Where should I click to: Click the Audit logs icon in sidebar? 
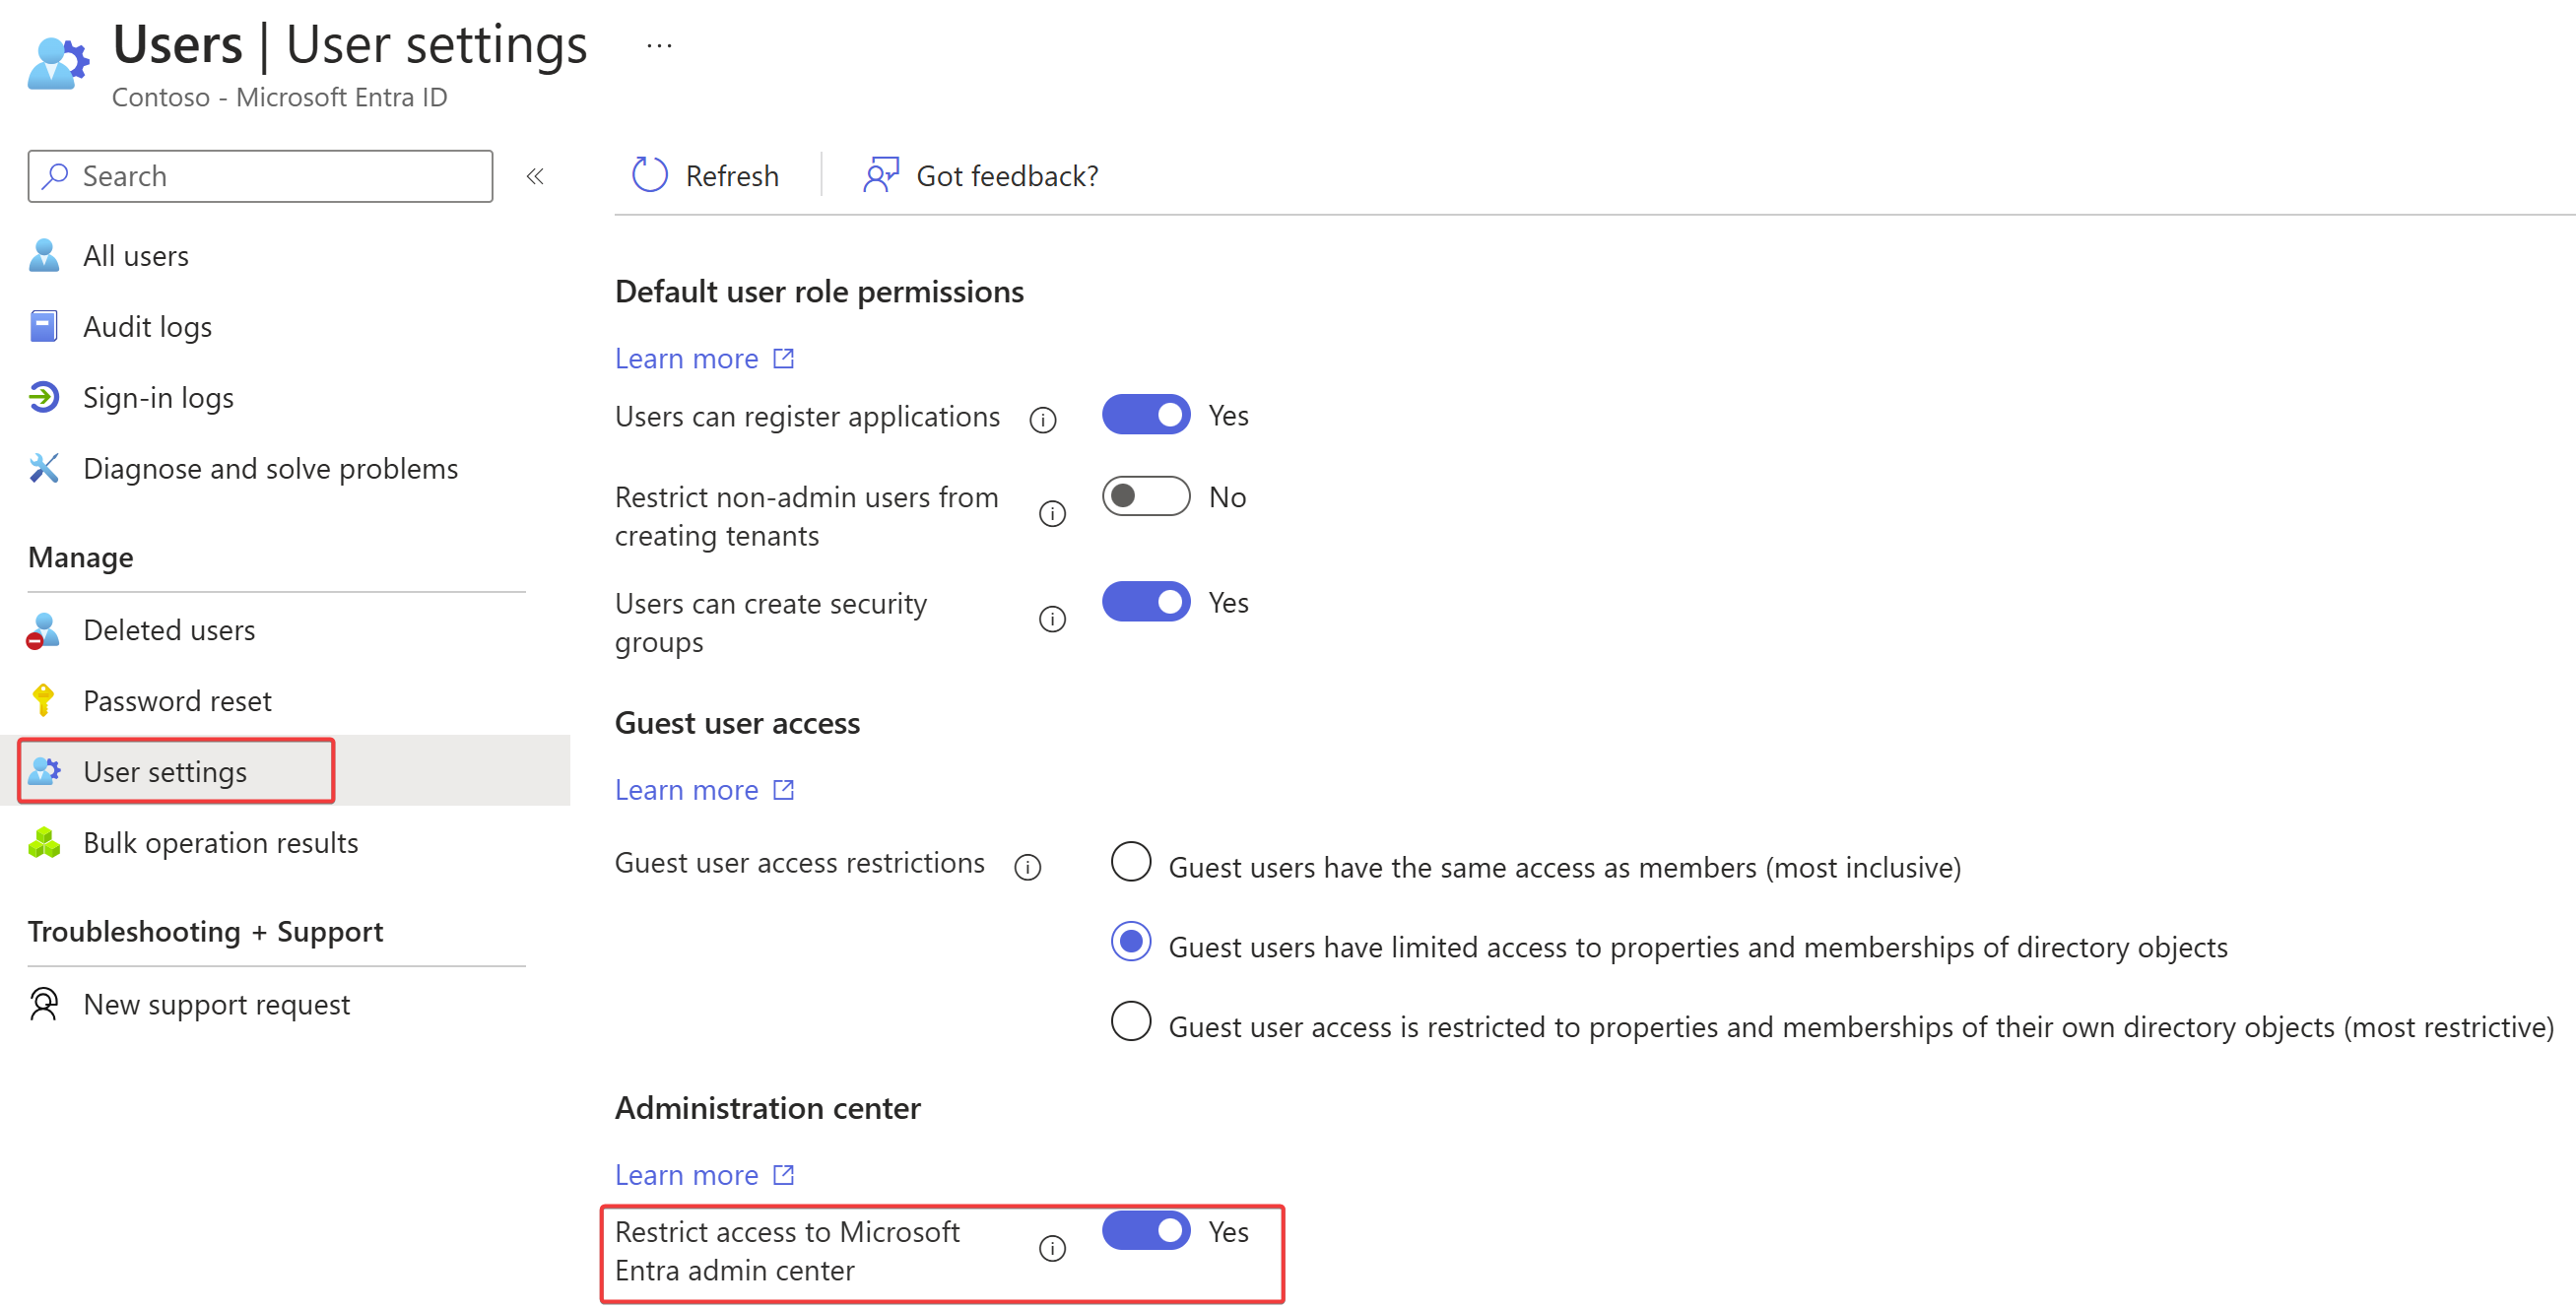pyautogui.click(x=45, y=327)
